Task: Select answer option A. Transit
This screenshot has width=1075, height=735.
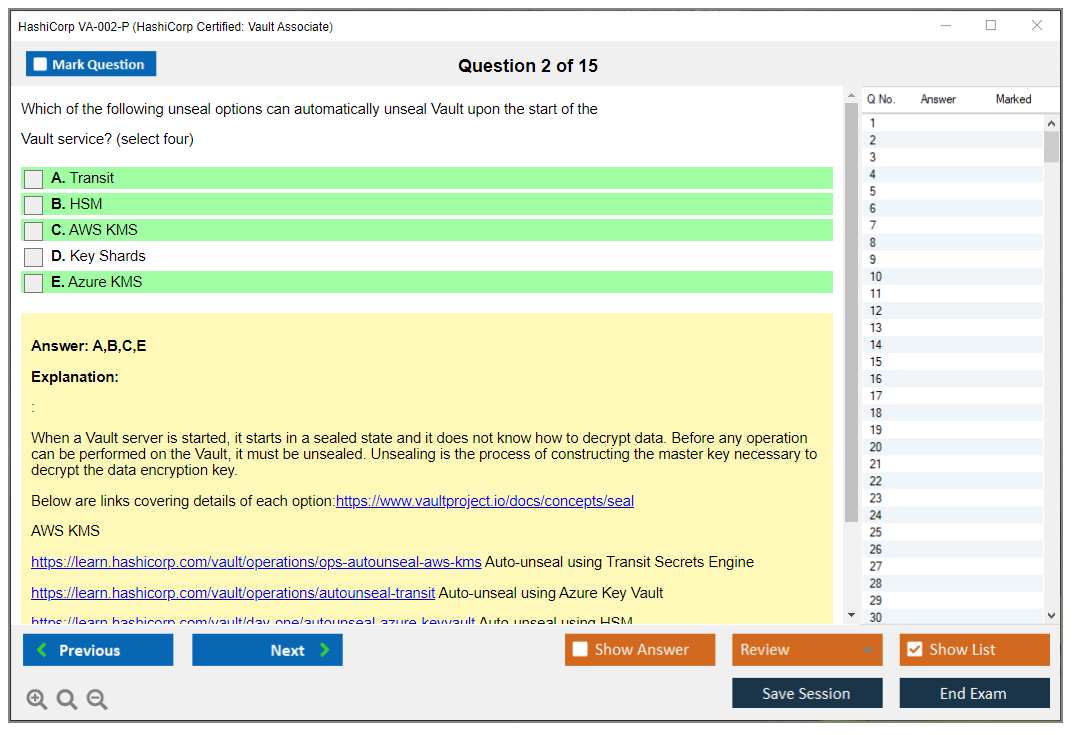Action: 34,179
